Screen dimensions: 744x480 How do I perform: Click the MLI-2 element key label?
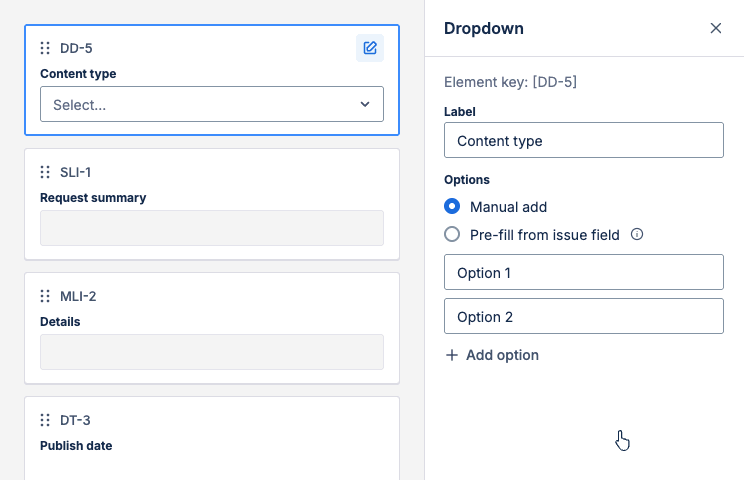(78, 296)
